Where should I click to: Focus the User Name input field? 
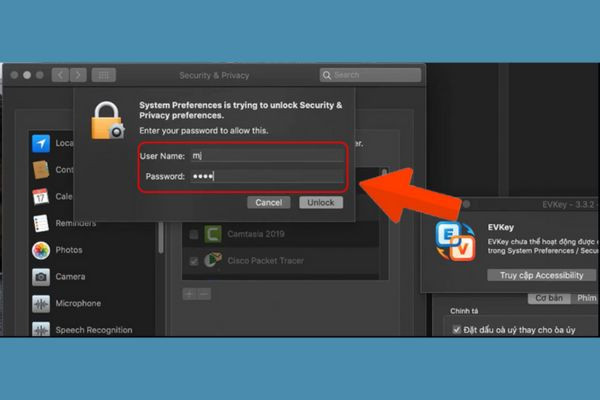267,155
